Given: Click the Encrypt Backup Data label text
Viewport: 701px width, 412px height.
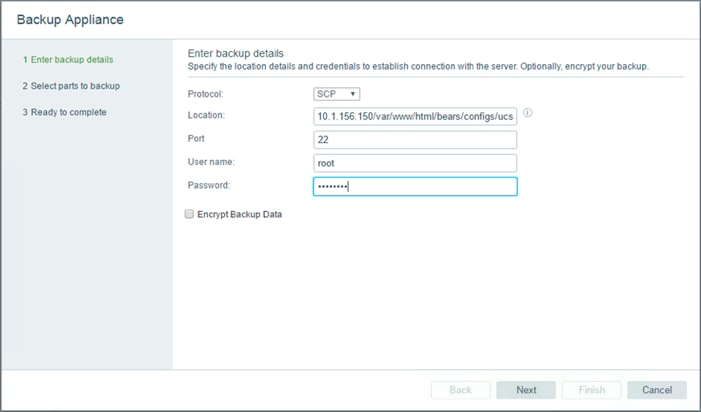Looking at the screenshot, I should pos(240,214).
